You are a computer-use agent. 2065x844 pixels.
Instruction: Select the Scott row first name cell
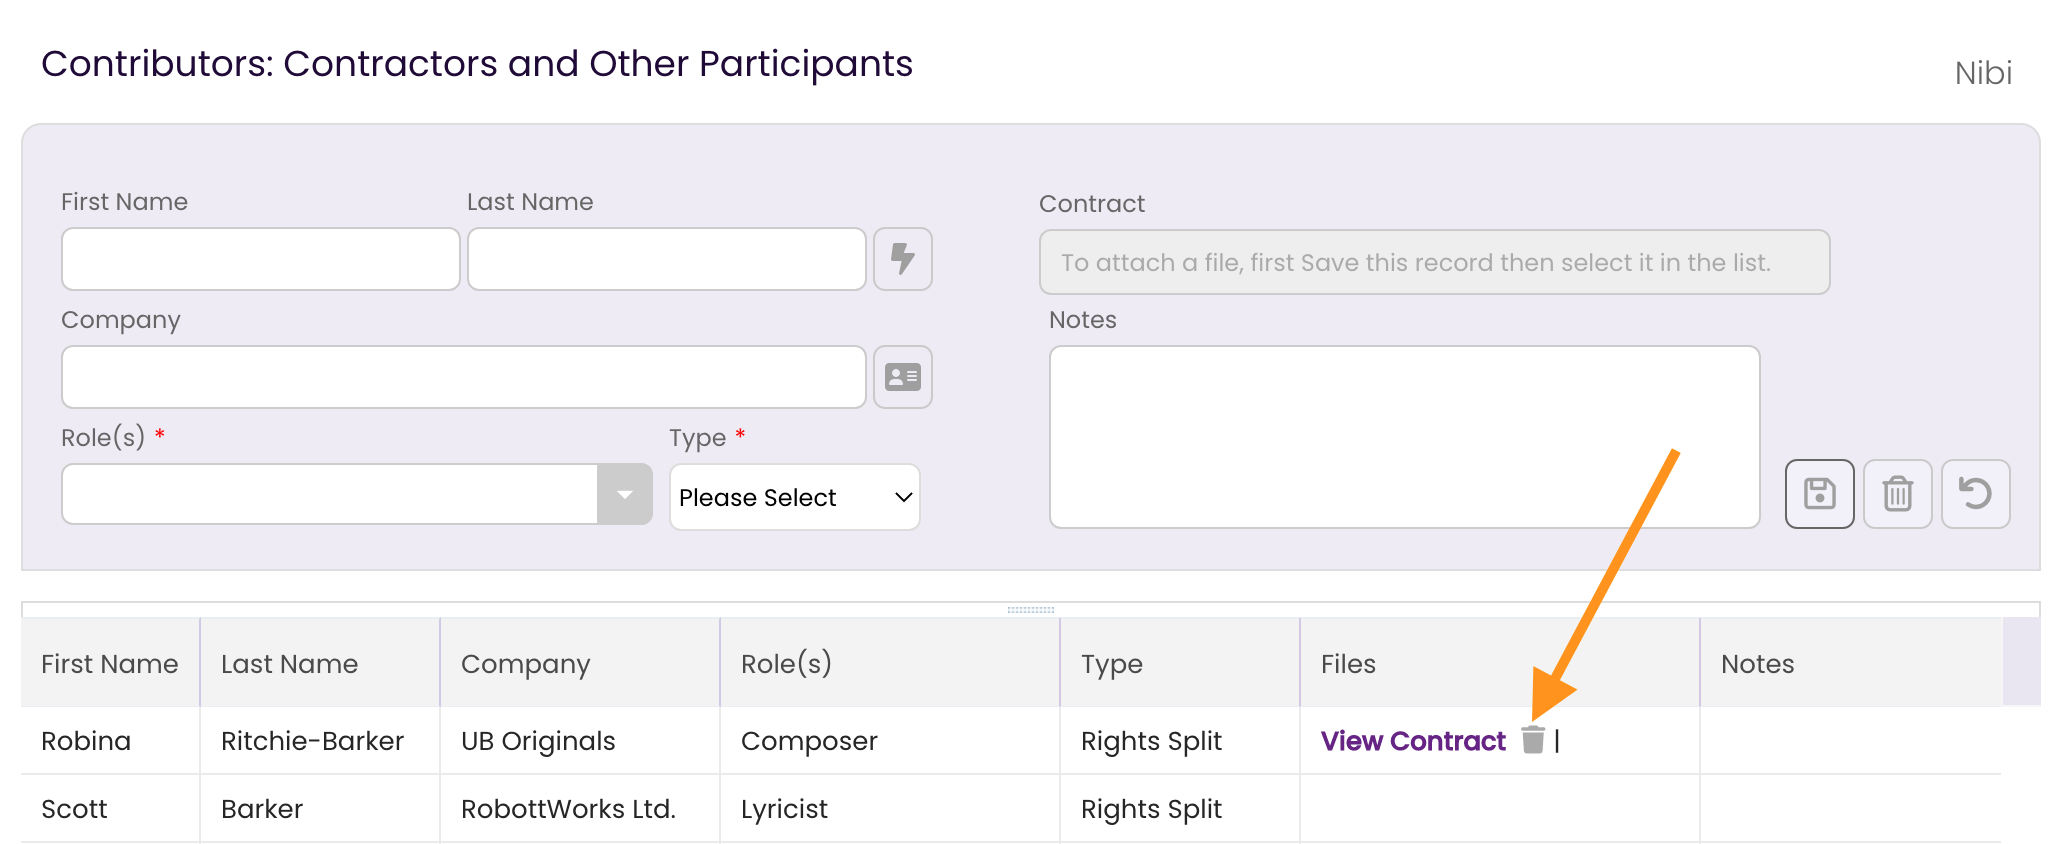[x=110, y=809]
